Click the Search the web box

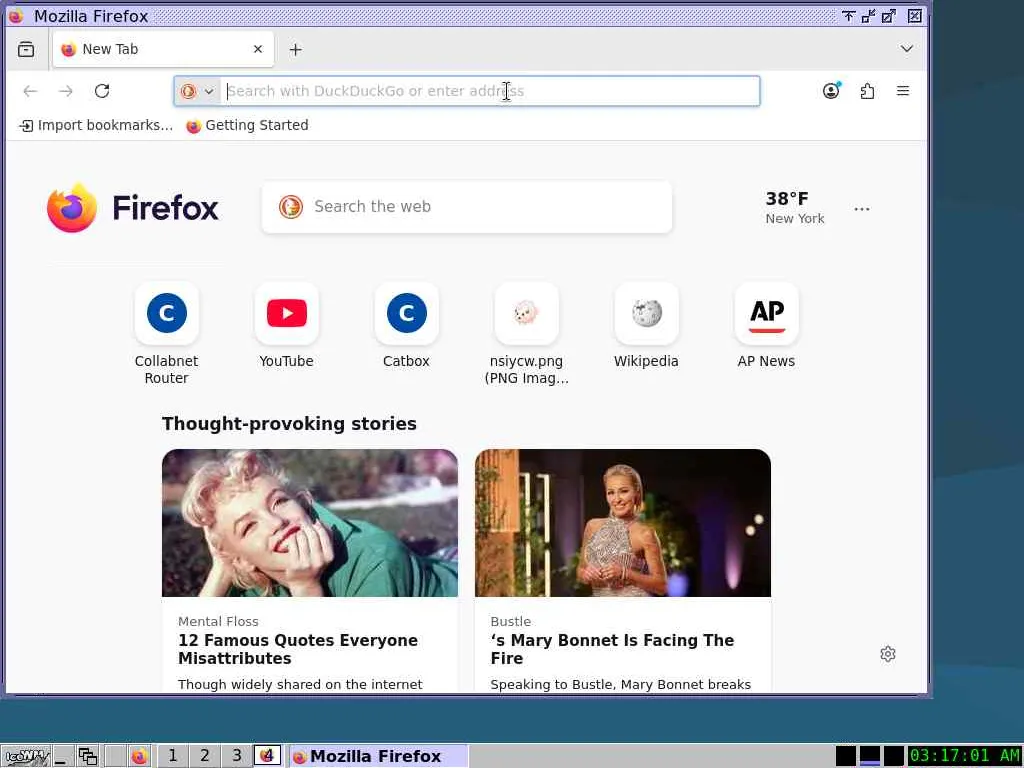(x=466, y=207)
